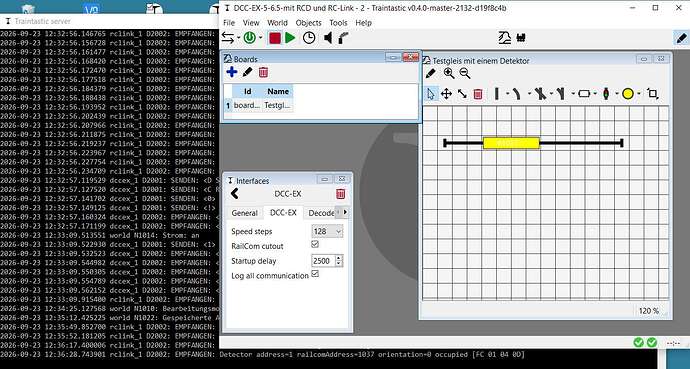Select the signal tool
The height and width of the screenshot is (369, 690).
coord(606,94)
